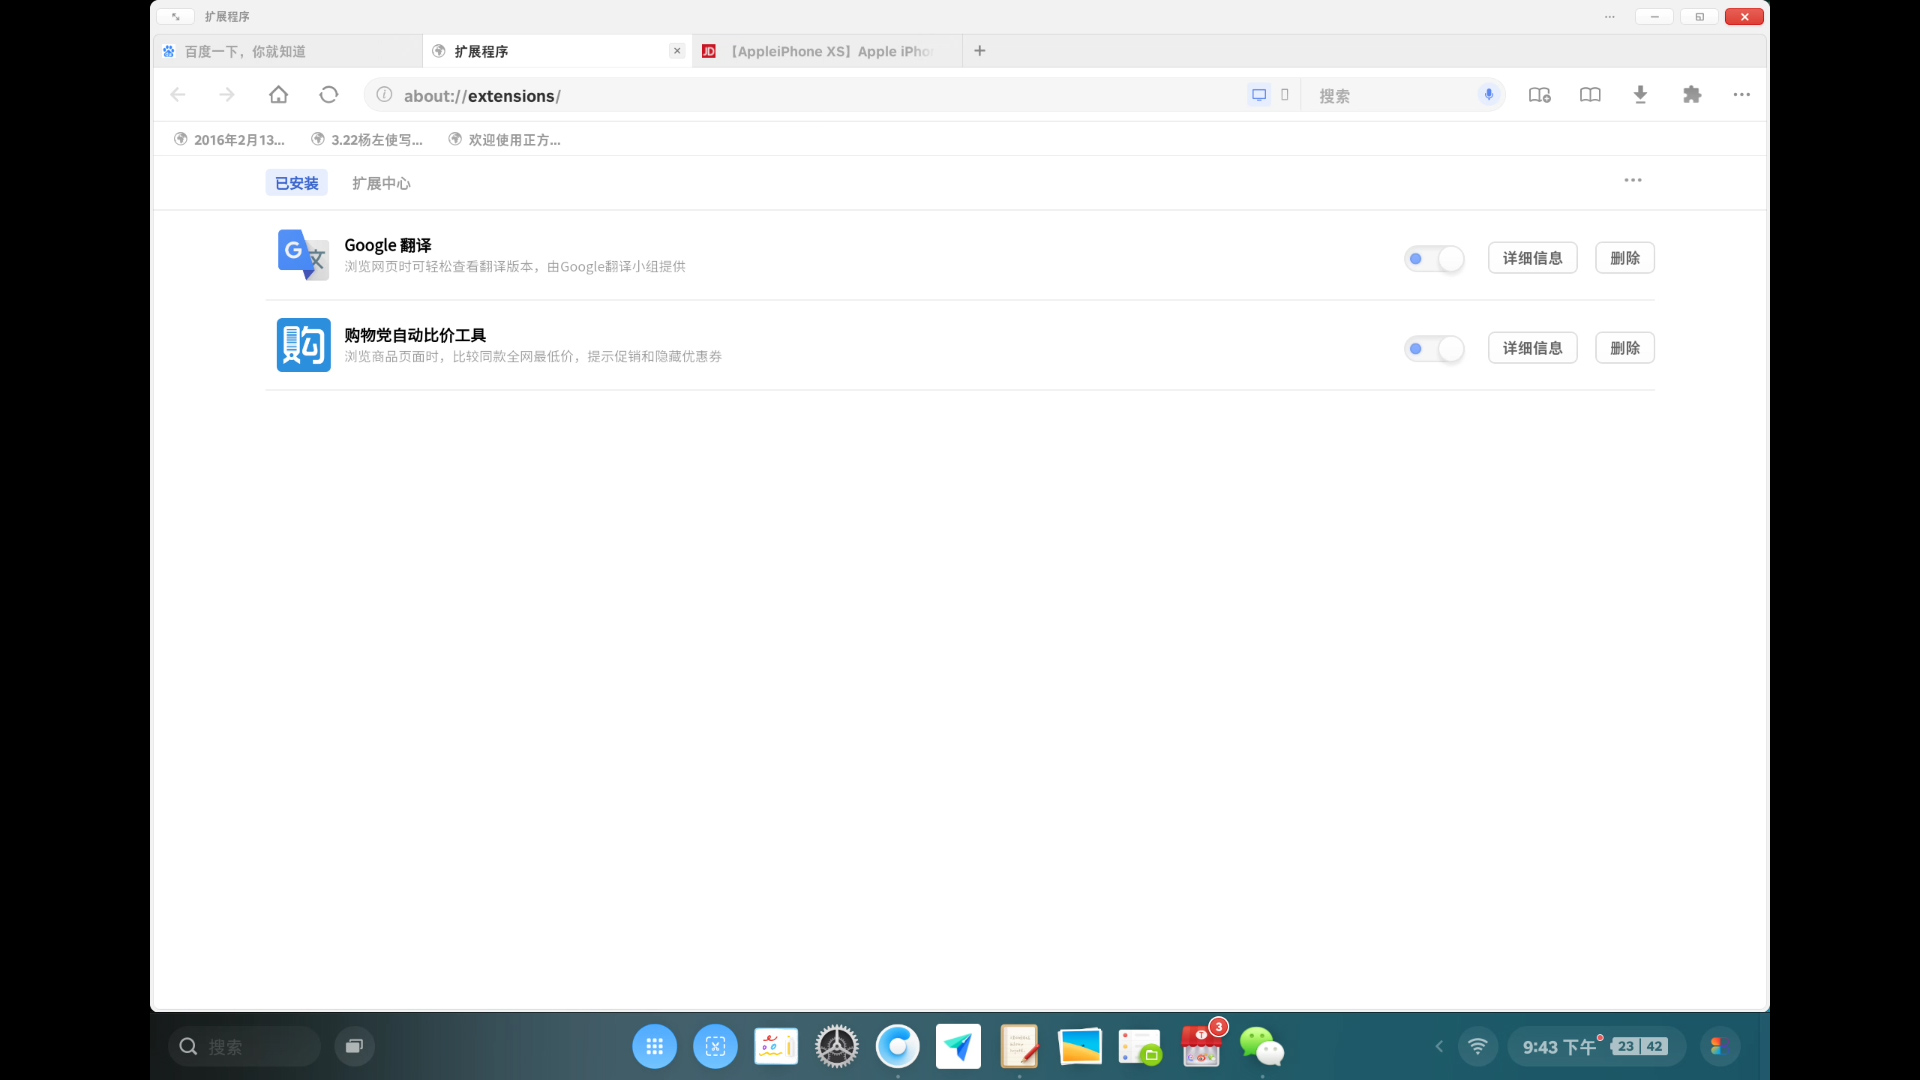
Task: Open a new browser tab
Action: pos(980,51)
